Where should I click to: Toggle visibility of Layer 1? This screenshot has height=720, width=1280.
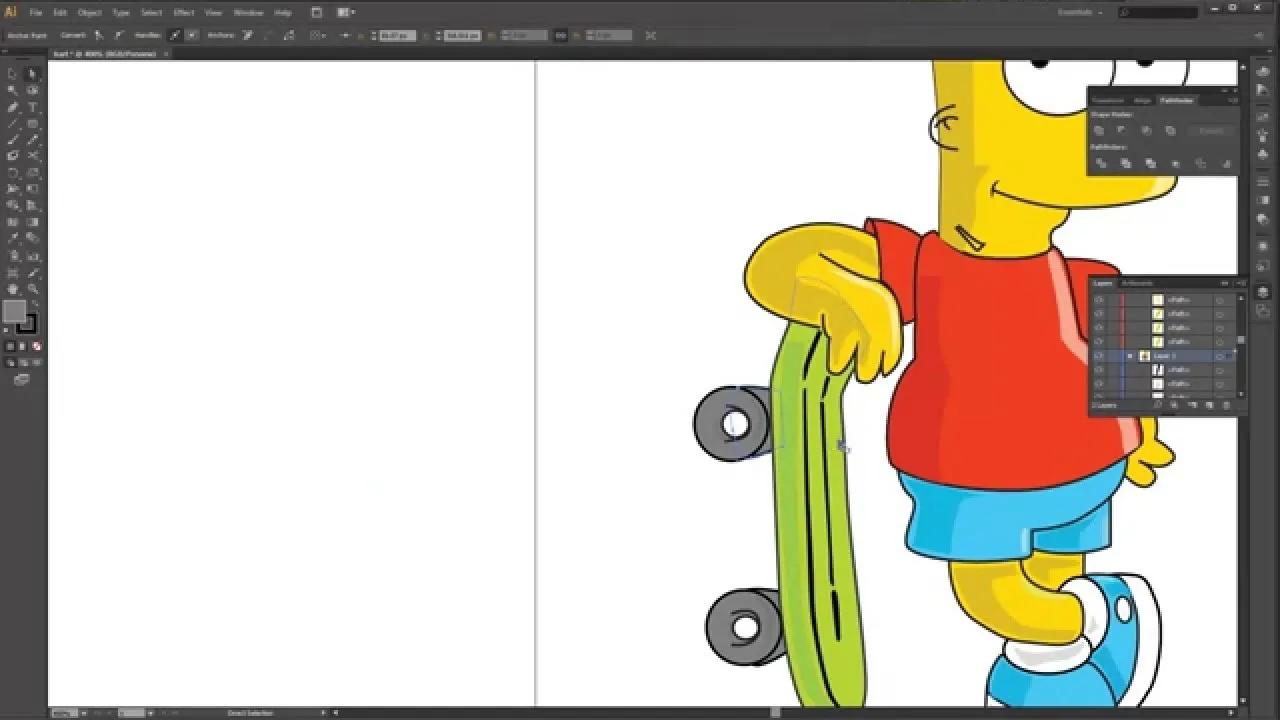click(1100, 355)
